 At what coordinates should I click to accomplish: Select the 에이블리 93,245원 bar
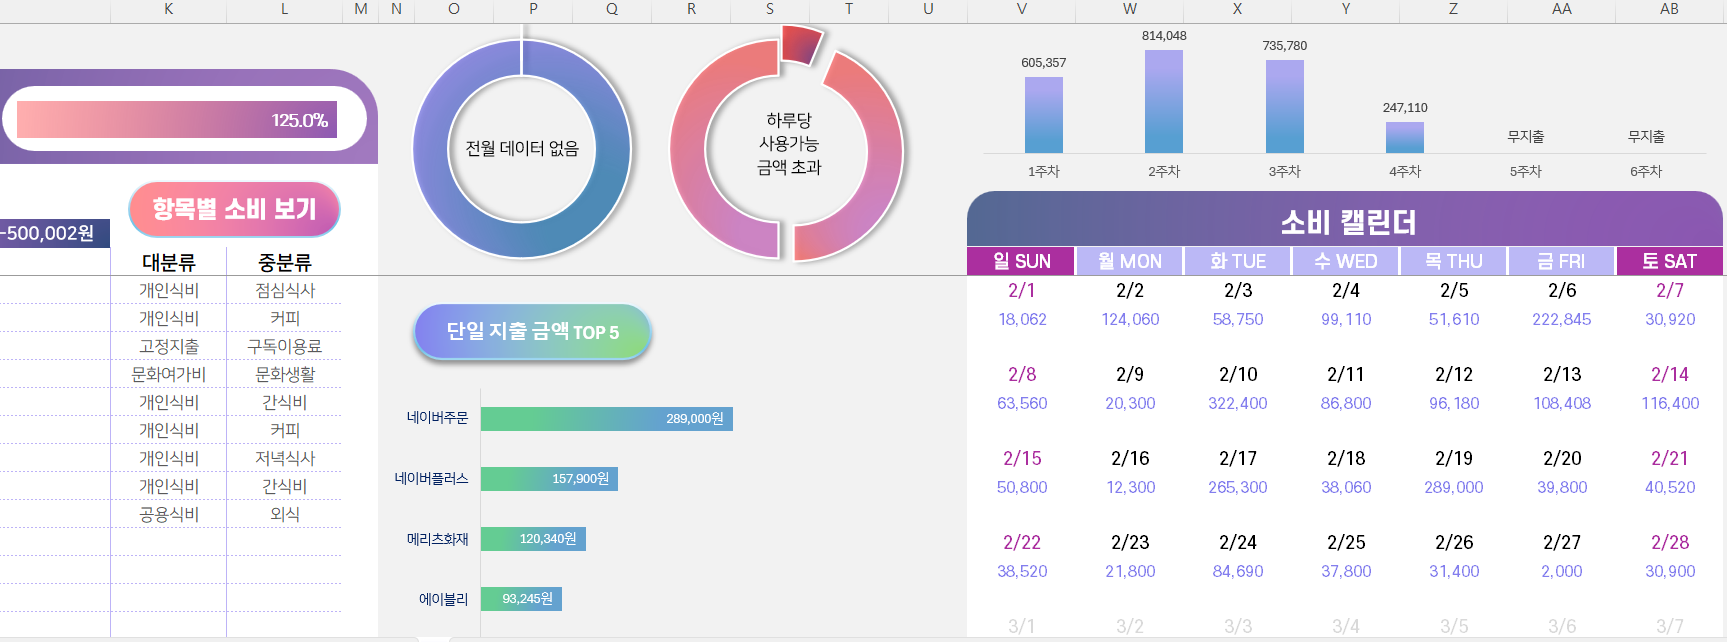(521, 599)
